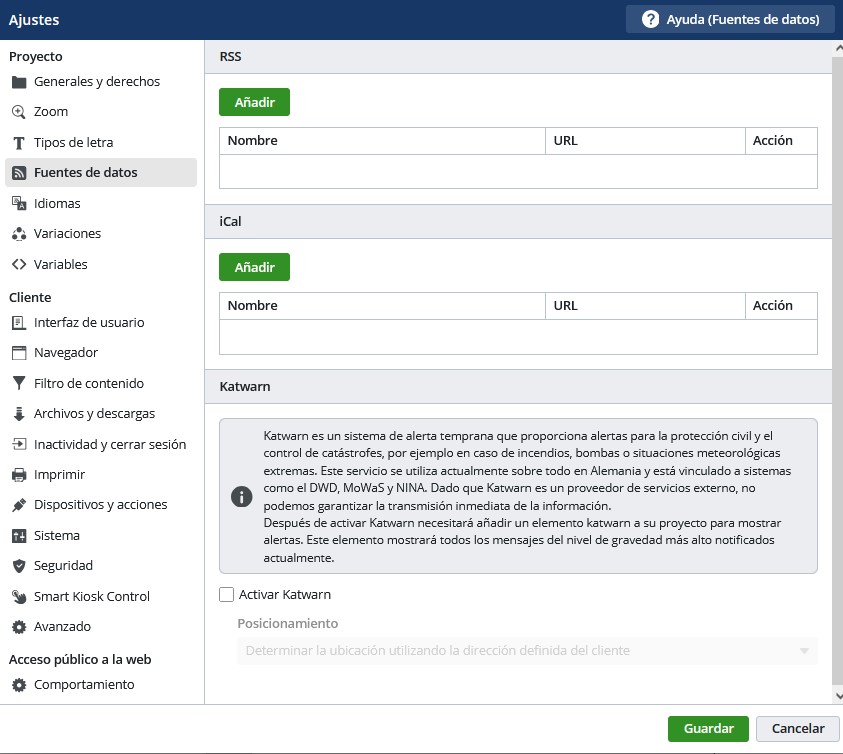Click the Idiomas translation icon
843x754 pixels.
18,203
